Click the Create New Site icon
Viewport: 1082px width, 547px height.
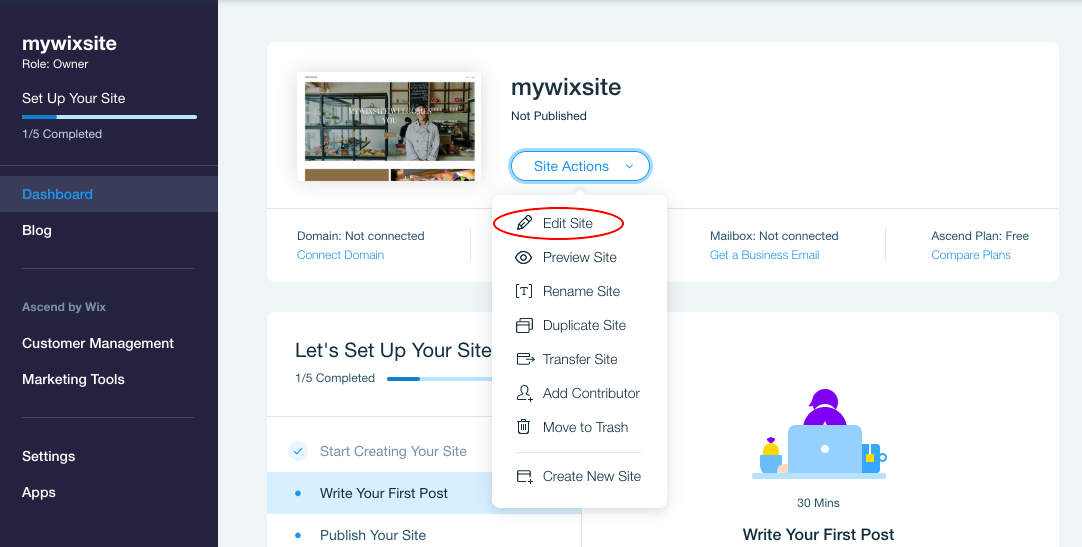click(x=524, y=476)
